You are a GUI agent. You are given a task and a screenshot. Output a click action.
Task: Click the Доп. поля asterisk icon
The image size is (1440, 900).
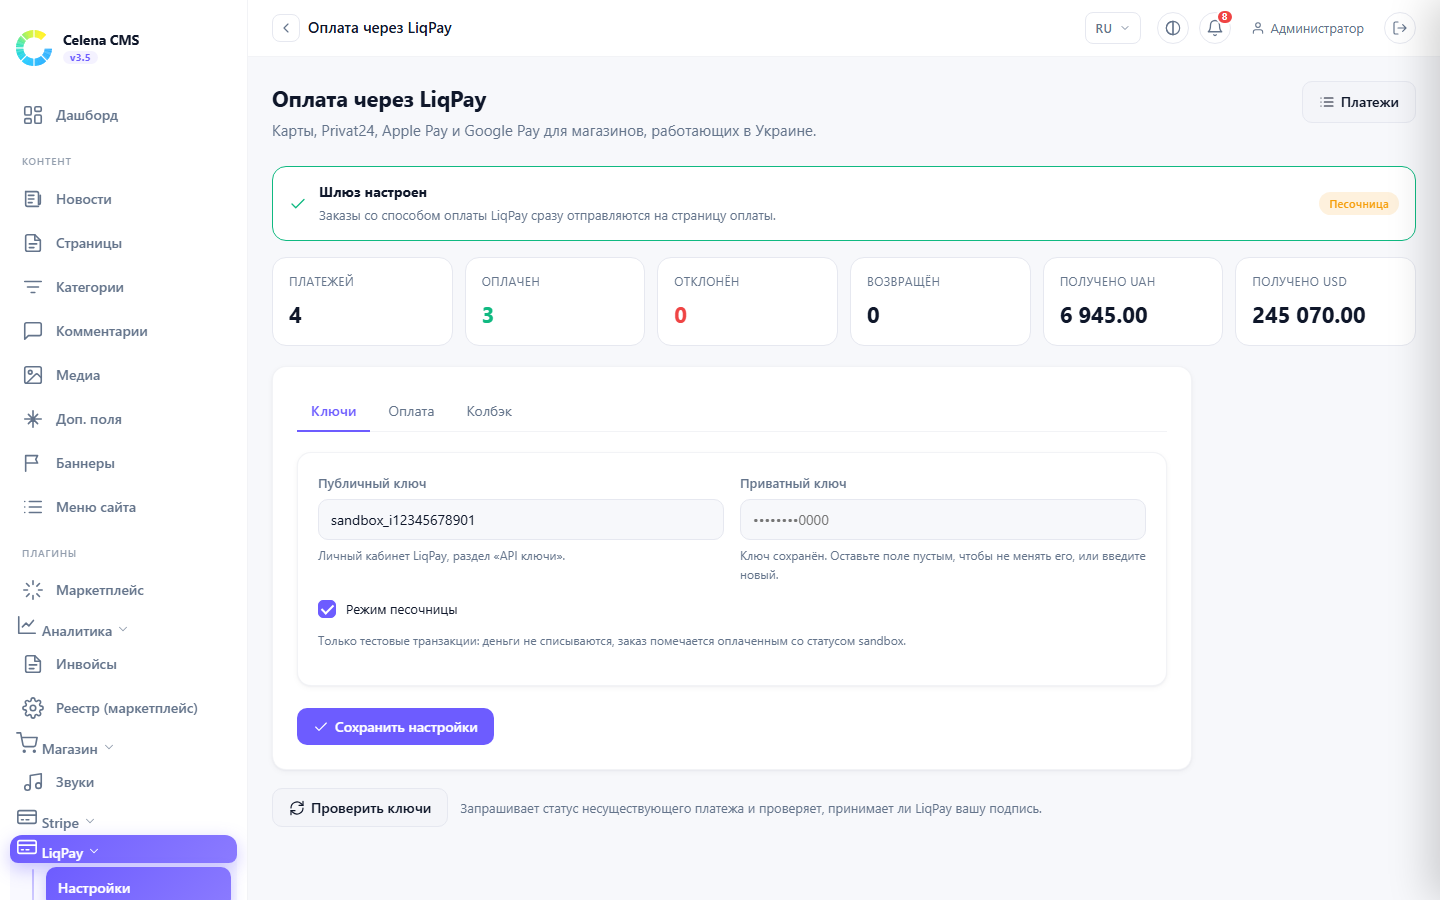33,419
